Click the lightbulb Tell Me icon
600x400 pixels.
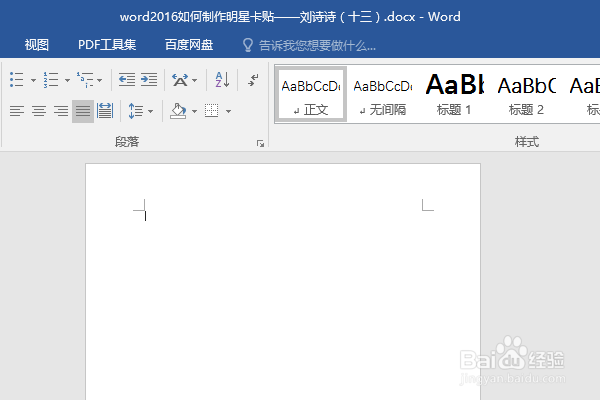coord(248,45)
